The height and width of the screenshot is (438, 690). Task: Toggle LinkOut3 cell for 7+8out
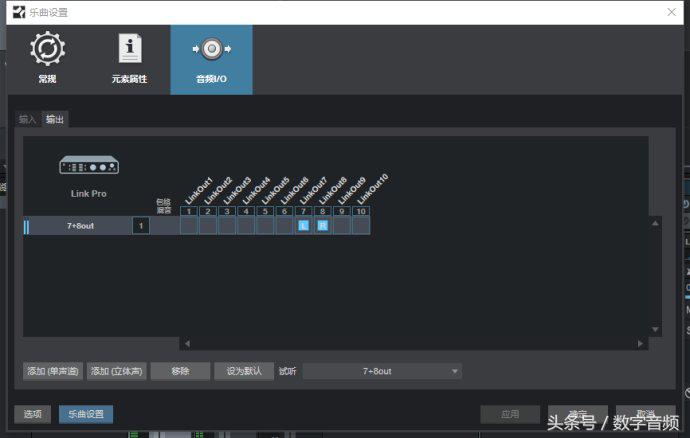pos(227,226)
